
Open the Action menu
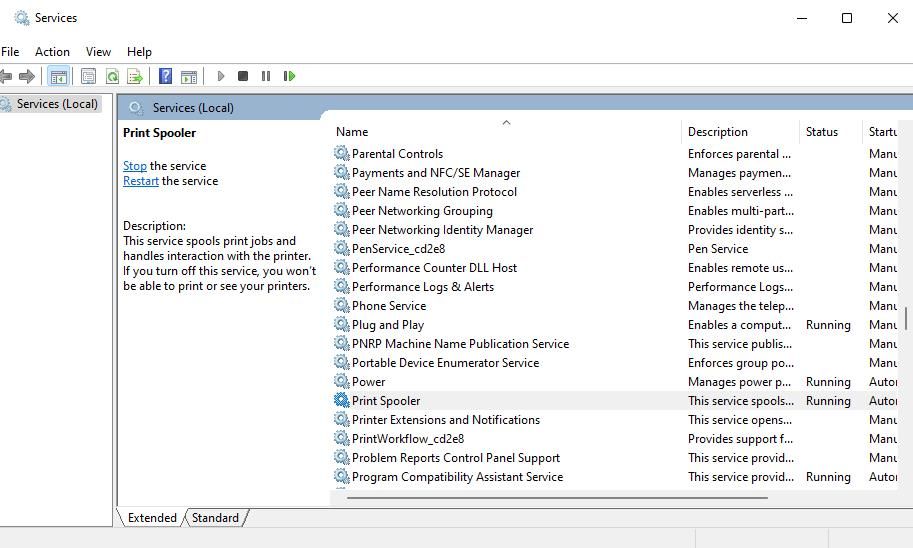pyautogui.click(x=52, y=51)
